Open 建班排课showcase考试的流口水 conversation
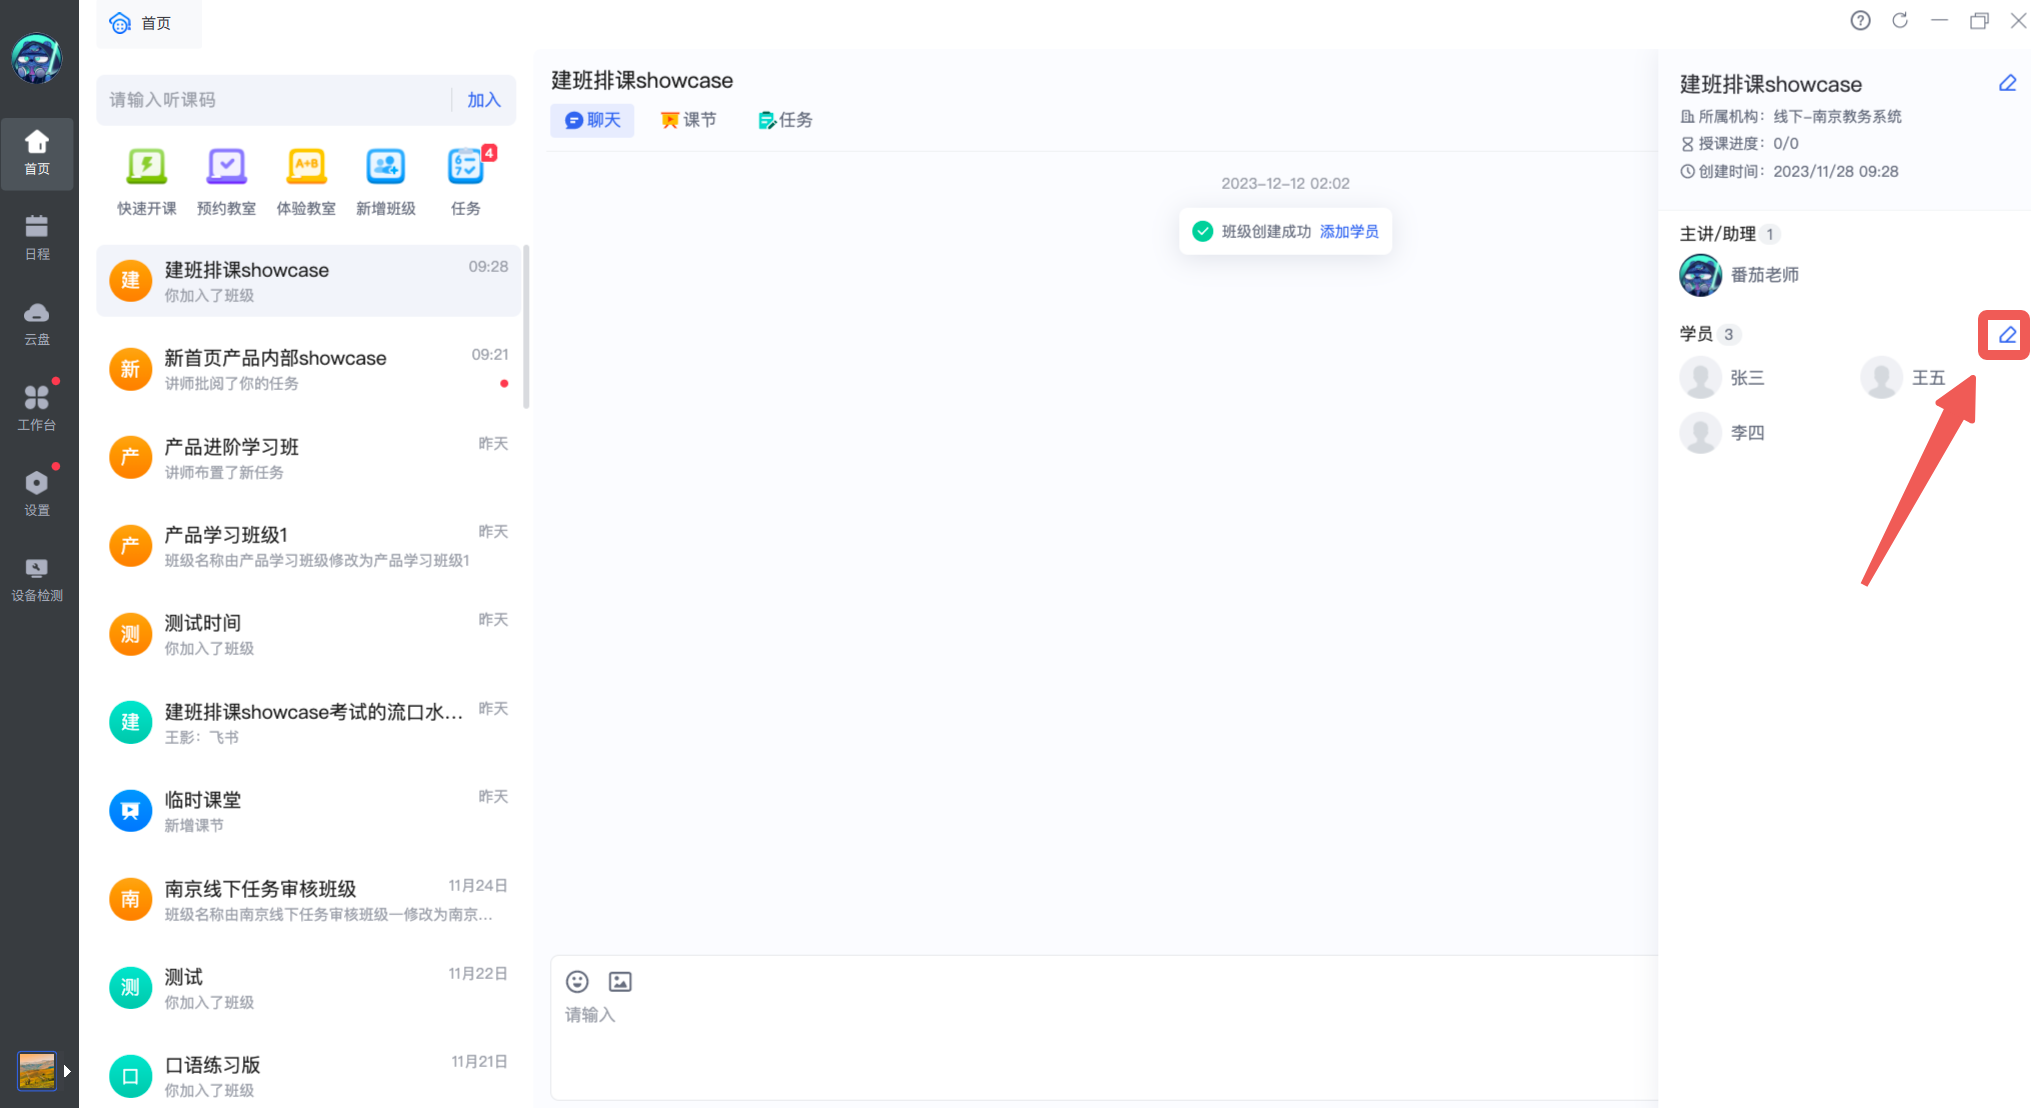Image resolution: width=2031 pixels, height=1108 pixels. point(309,723)
